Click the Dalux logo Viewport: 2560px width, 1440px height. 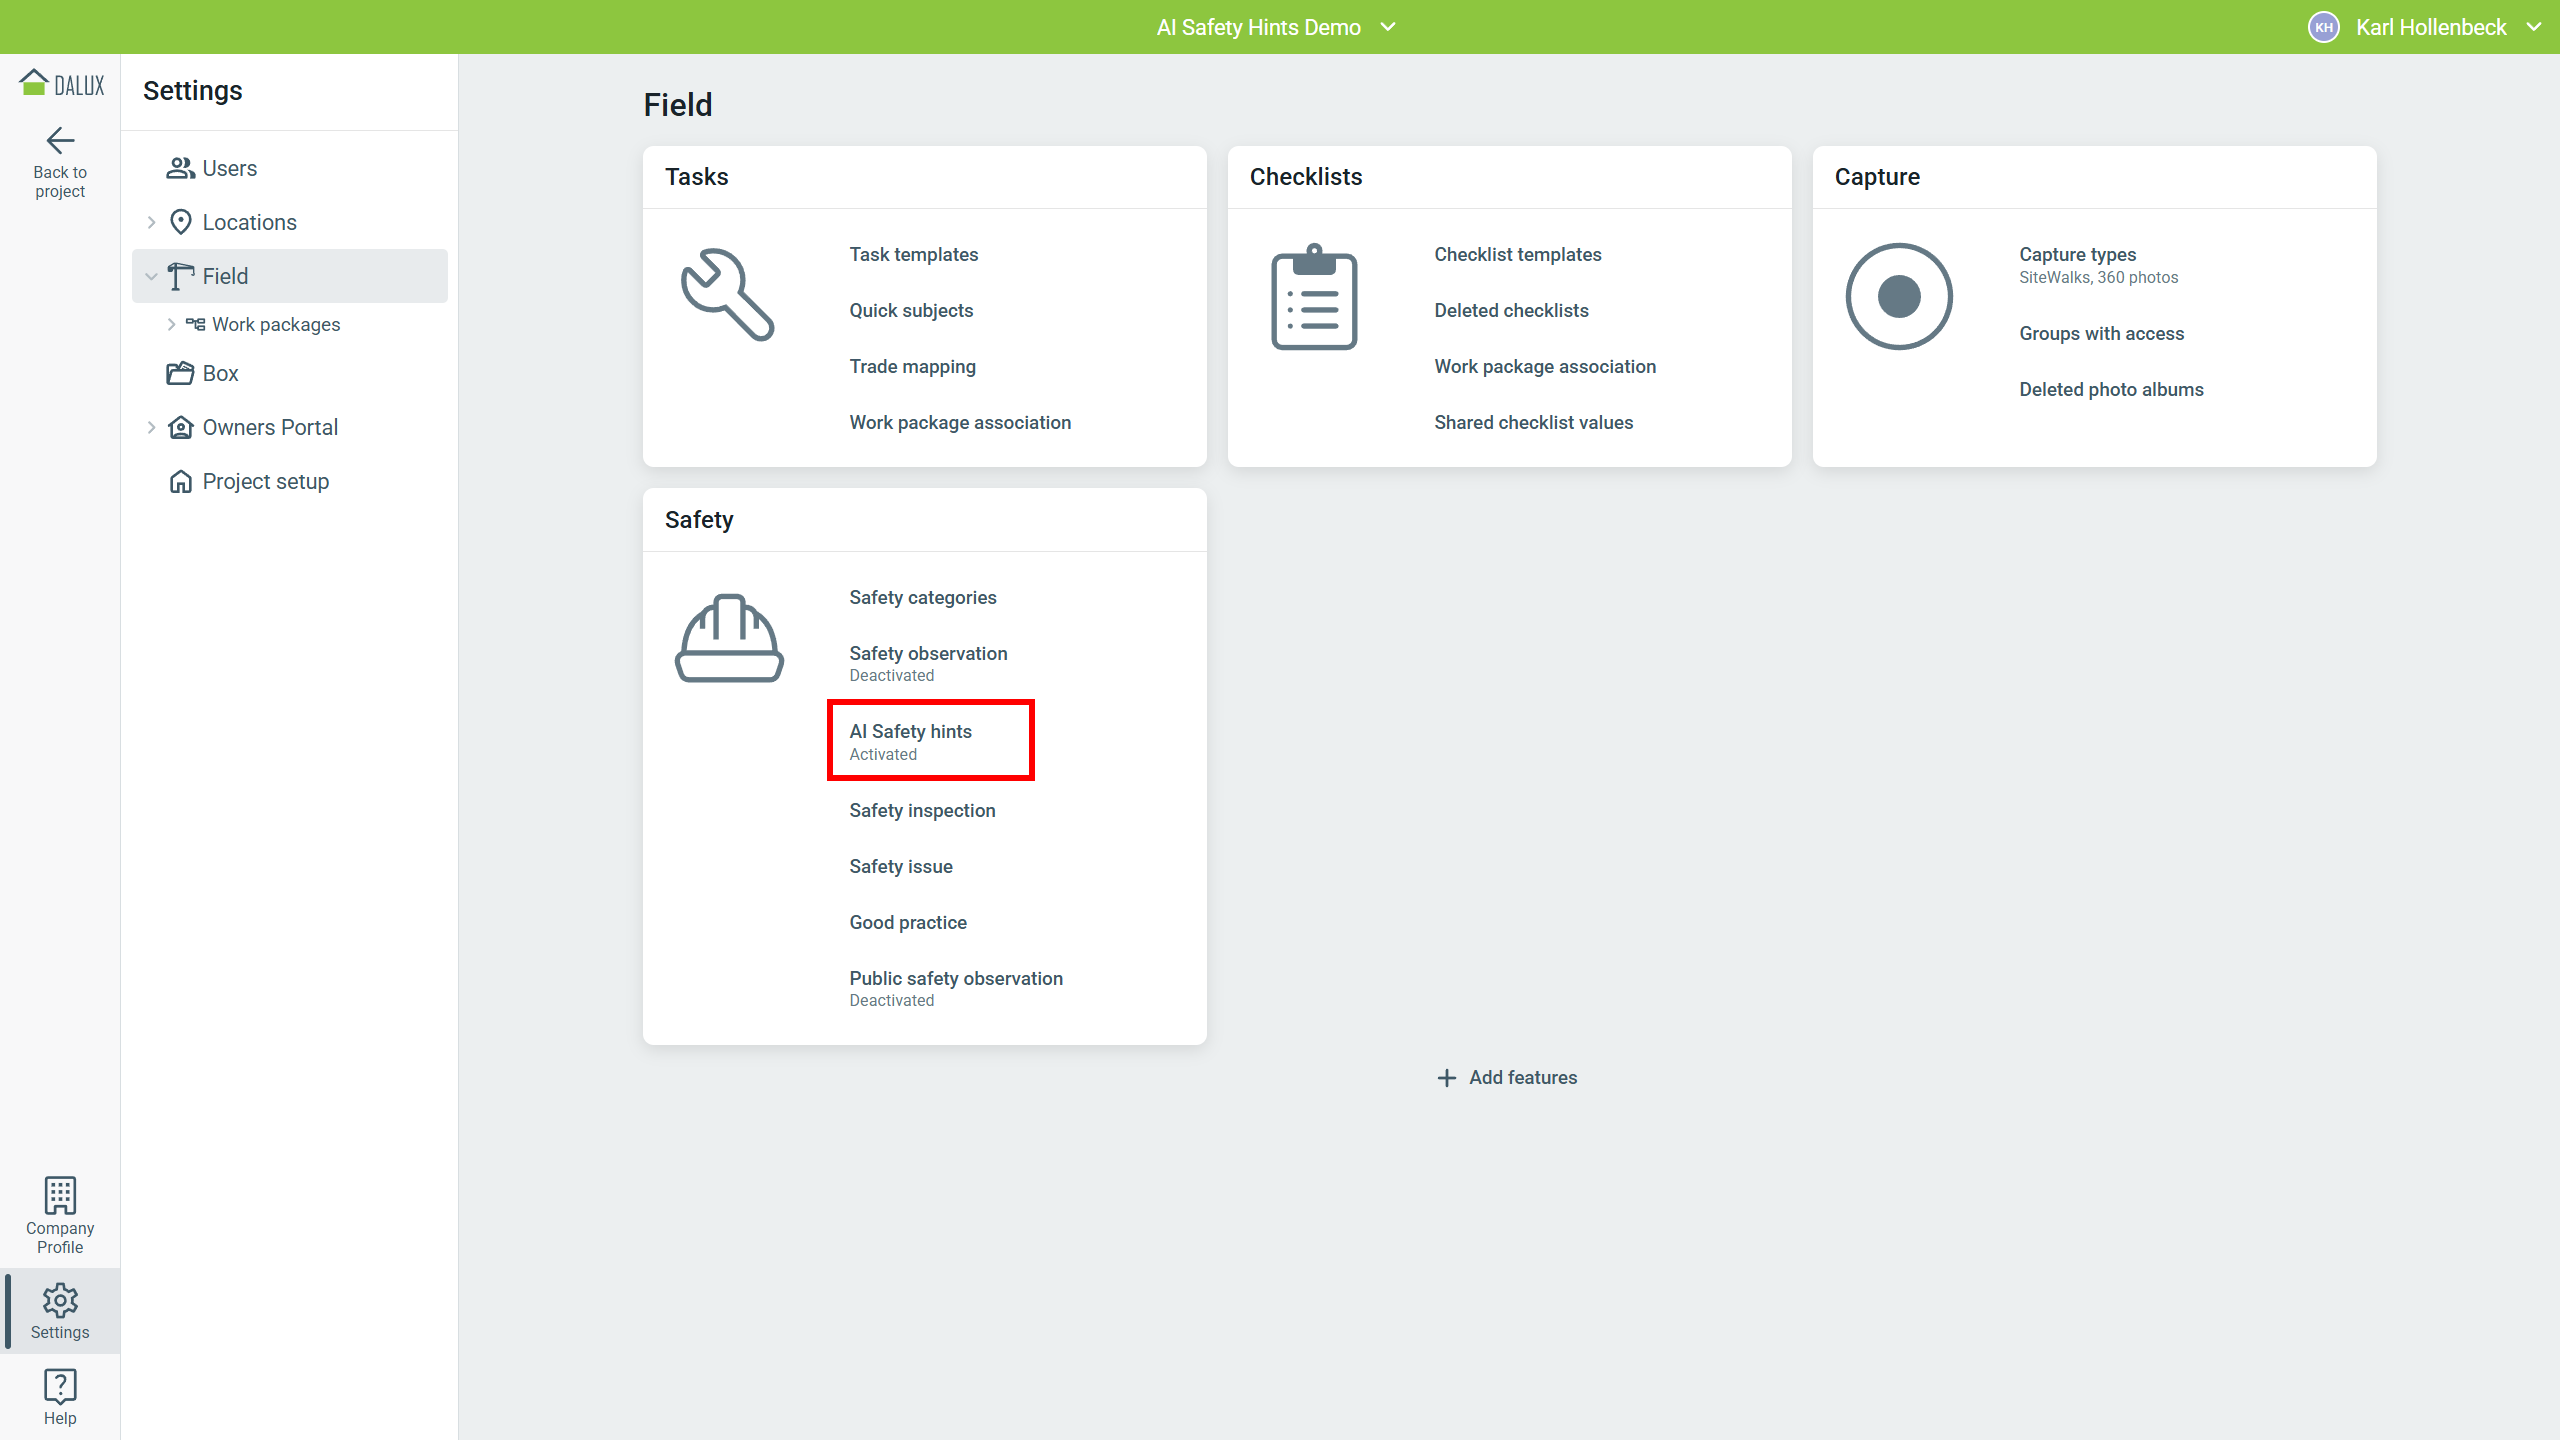(61, 84)
